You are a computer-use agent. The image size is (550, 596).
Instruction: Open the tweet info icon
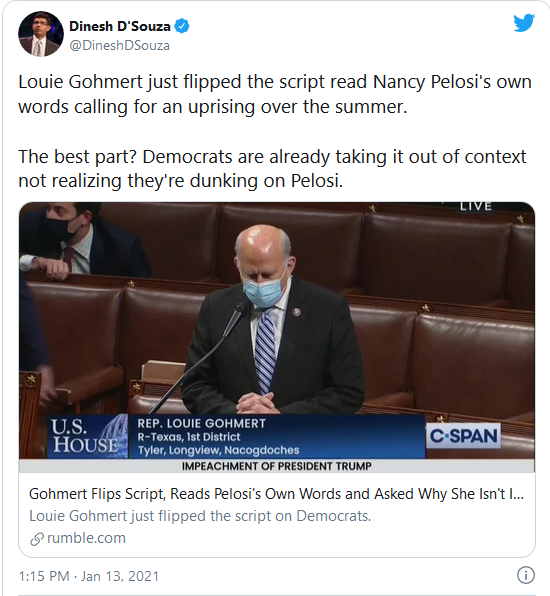[x=526, y=575]
